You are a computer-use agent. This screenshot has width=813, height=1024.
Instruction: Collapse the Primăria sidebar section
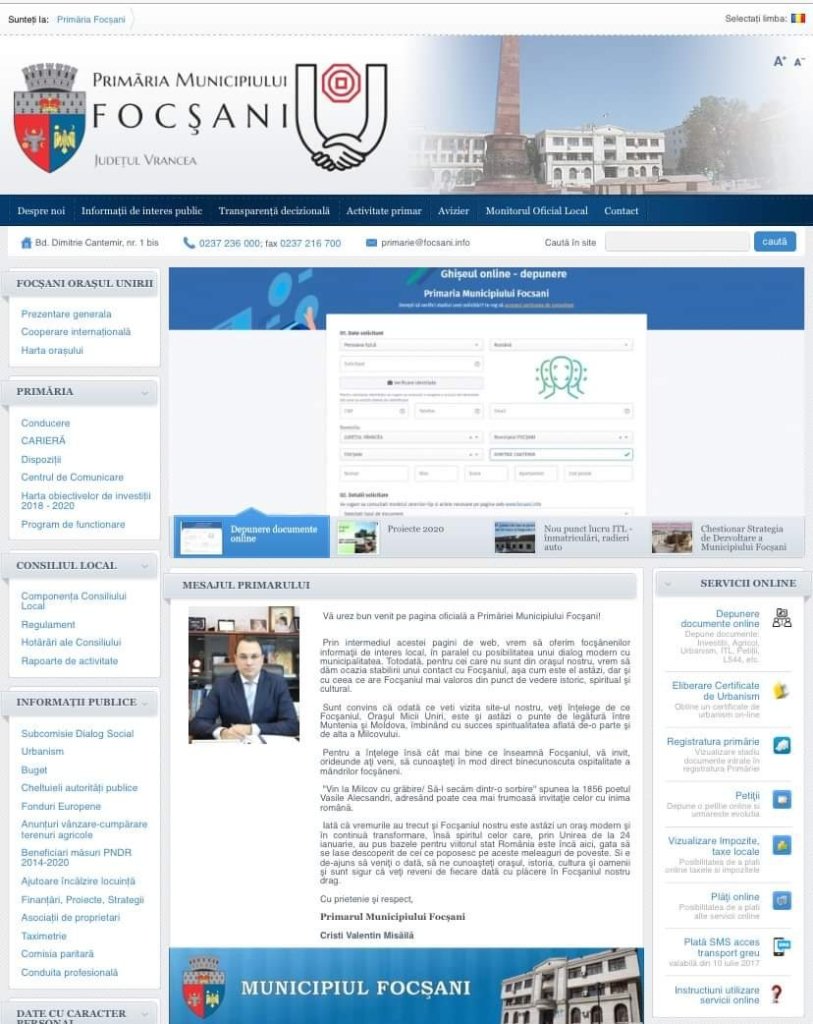[x=145, y=392]
